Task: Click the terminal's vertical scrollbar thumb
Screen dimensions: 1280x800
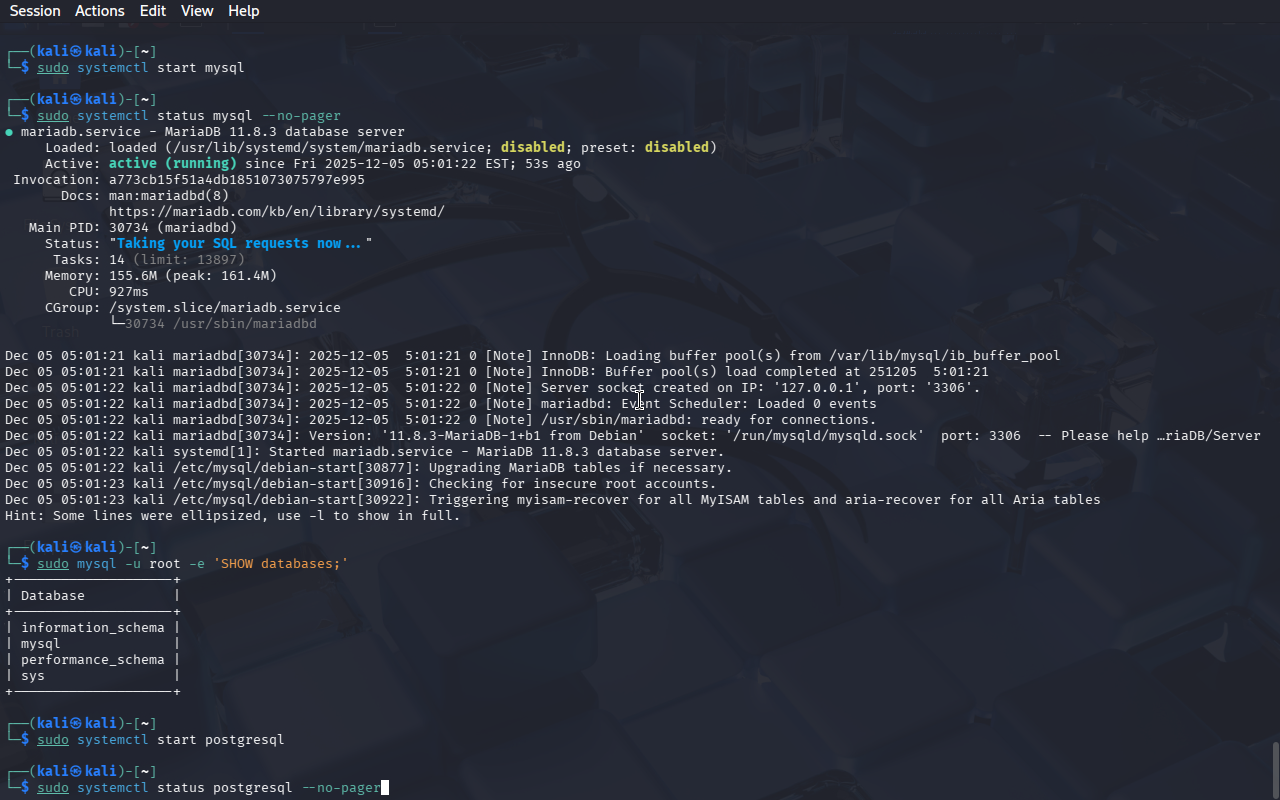Action: click(x=1275, y=769)
